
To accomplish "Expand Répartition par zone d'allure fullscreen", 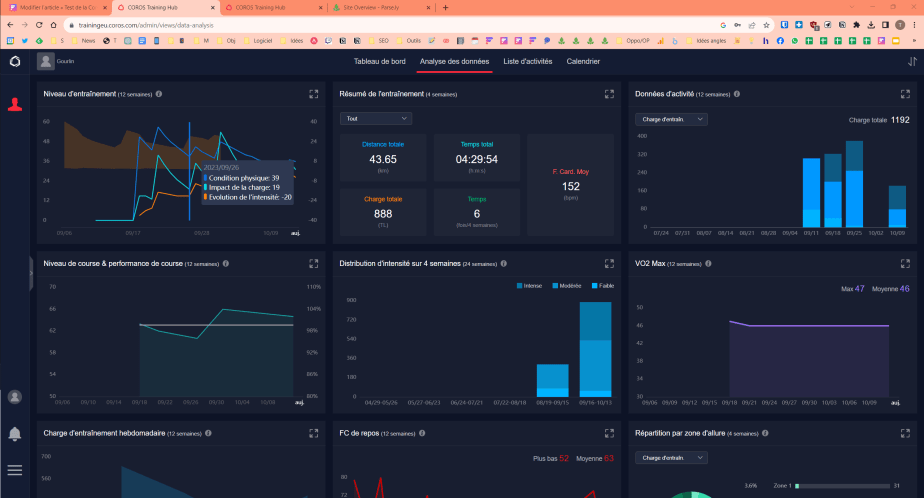I will 905,433.
